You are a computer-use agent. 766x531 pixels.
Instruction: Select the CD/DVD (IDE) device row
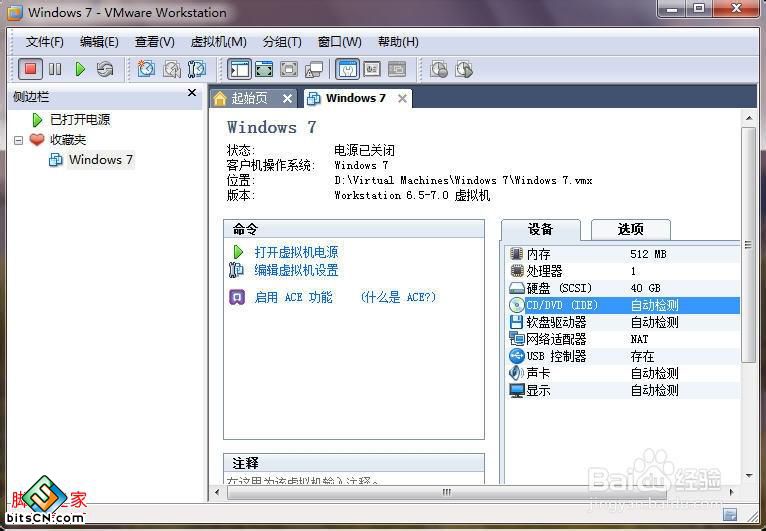point(623,305)
